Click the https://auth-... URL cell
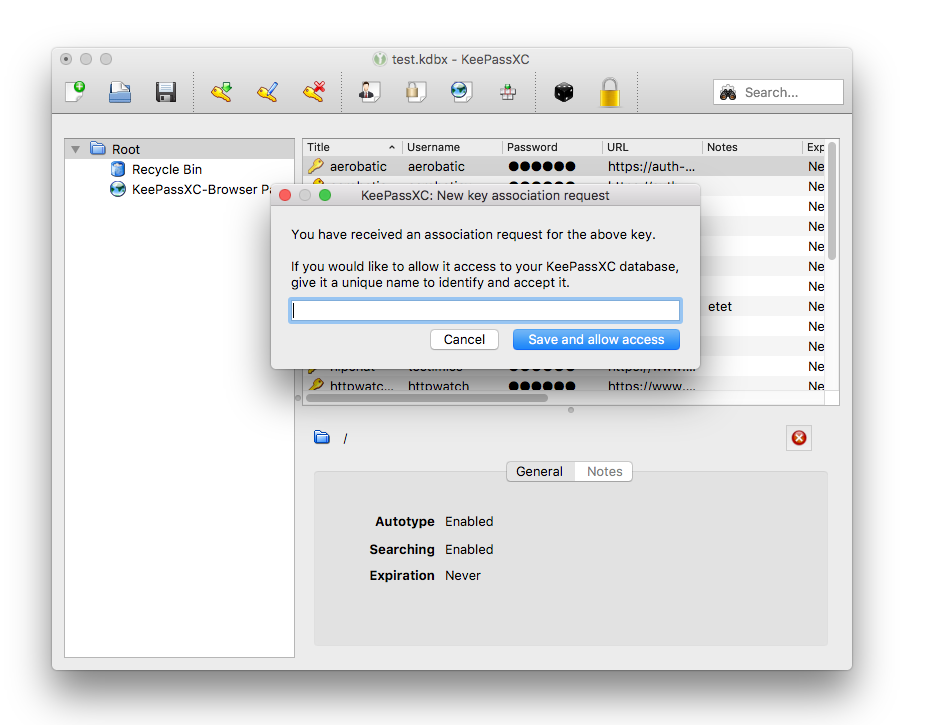This screenshot has height=725, width=927. [x=652, y=167]
